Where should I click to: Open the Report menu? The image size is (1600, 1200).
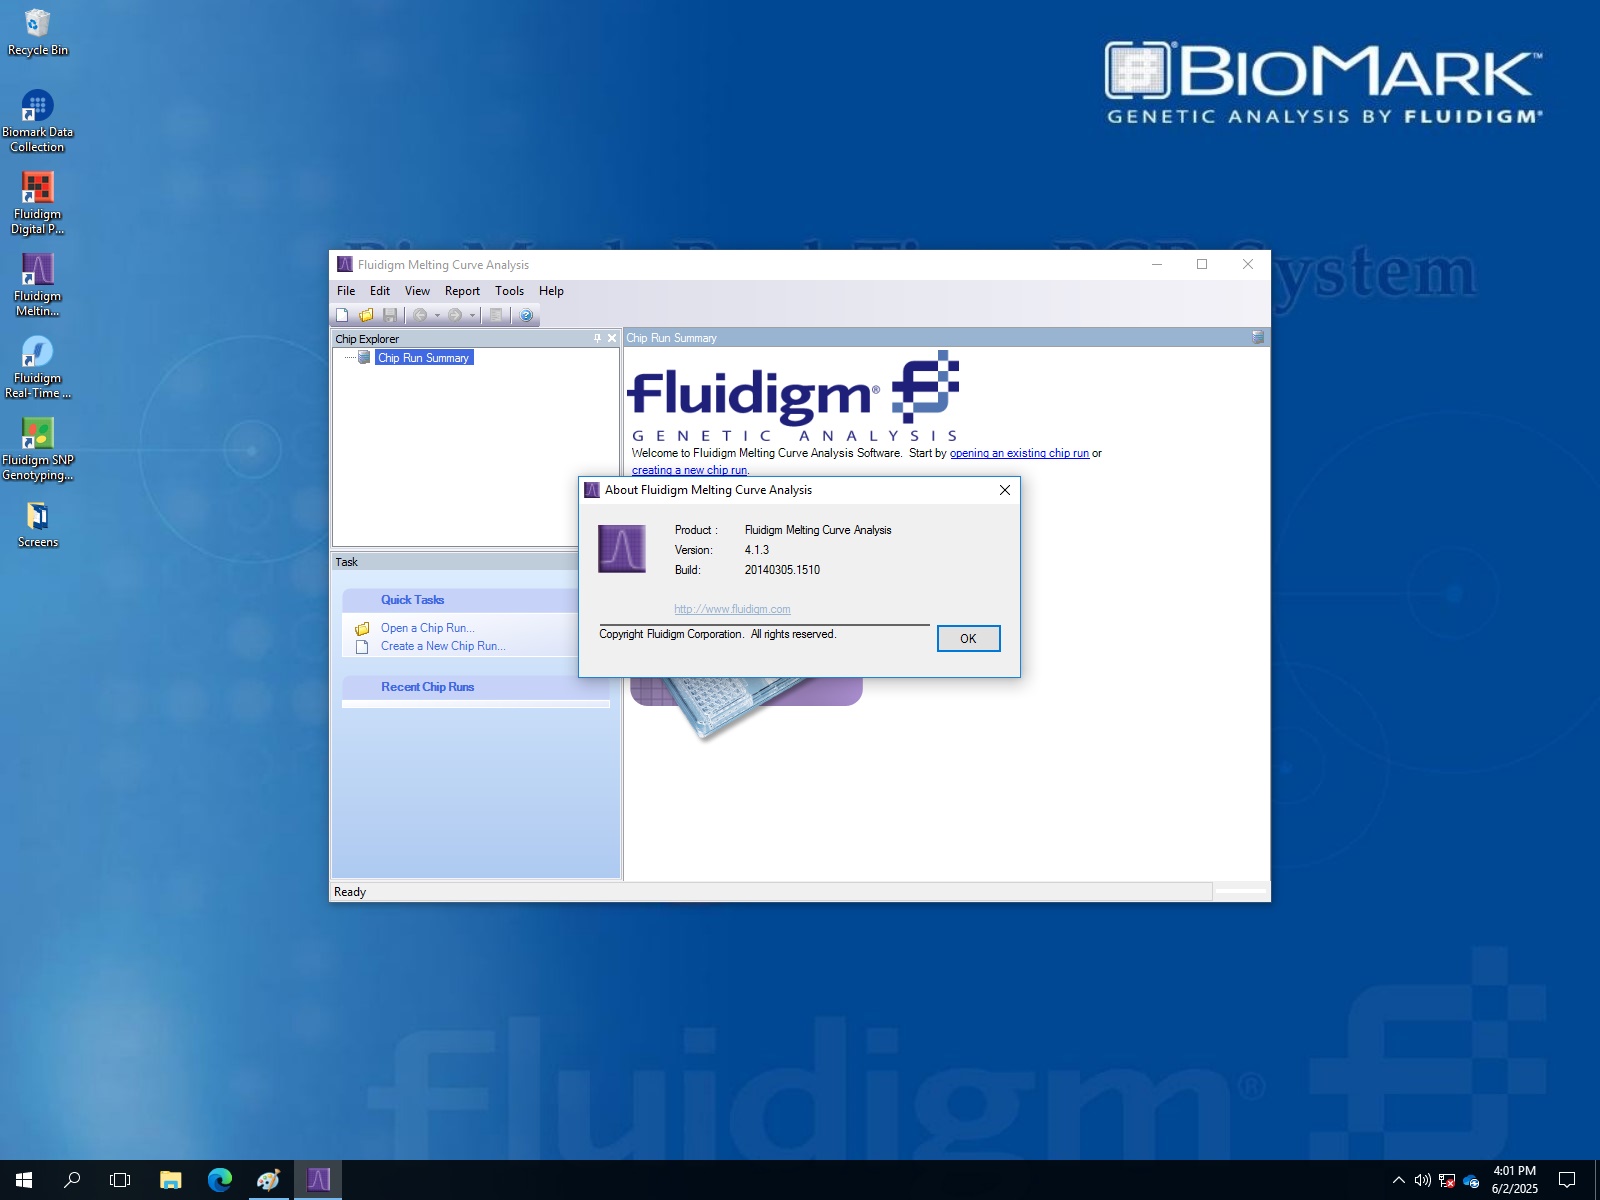[462, 291]
